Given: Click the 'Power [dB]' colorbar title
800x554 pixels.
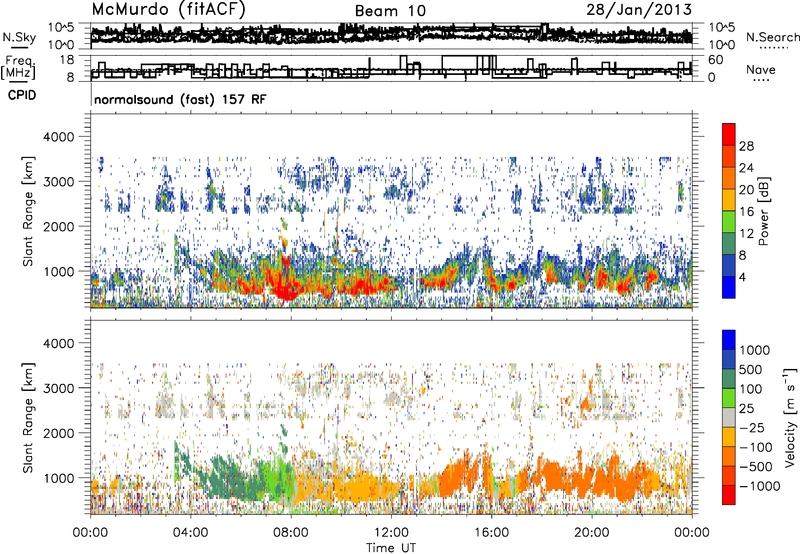Looking at the screenshot, I should [764, 211].
